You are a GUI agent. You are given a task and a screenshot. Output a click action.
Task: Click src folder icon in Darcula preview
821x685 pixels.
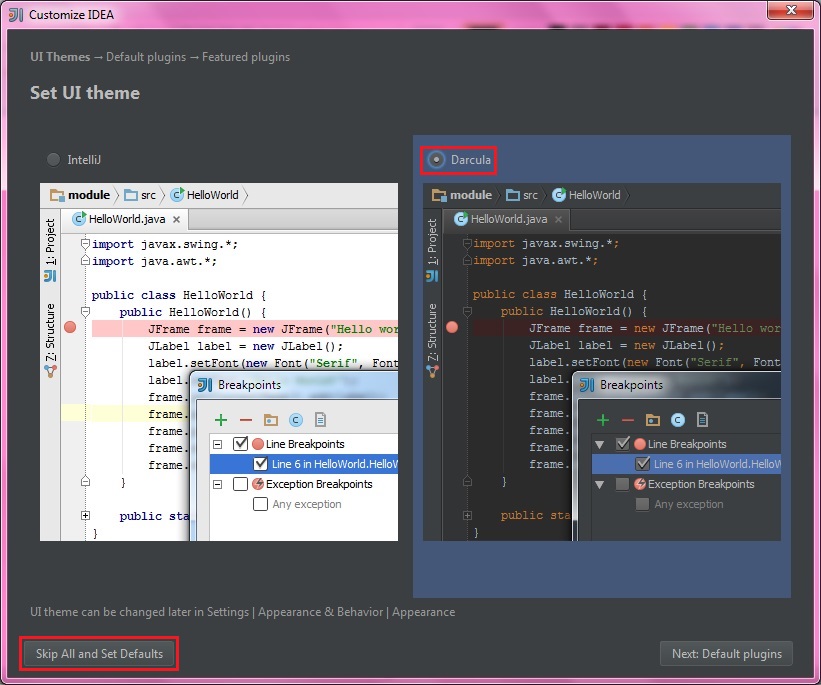coord(513,195)
